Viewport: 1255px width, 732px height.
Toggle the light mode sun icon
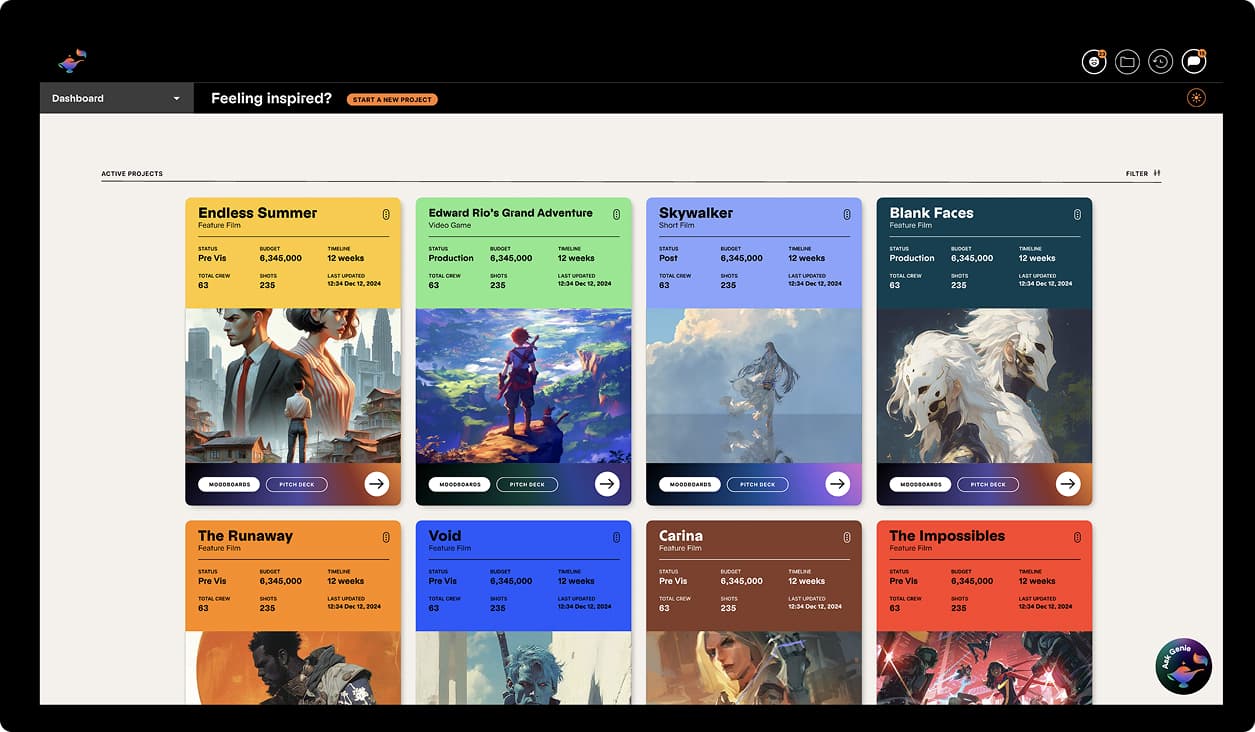point(1196,98)
